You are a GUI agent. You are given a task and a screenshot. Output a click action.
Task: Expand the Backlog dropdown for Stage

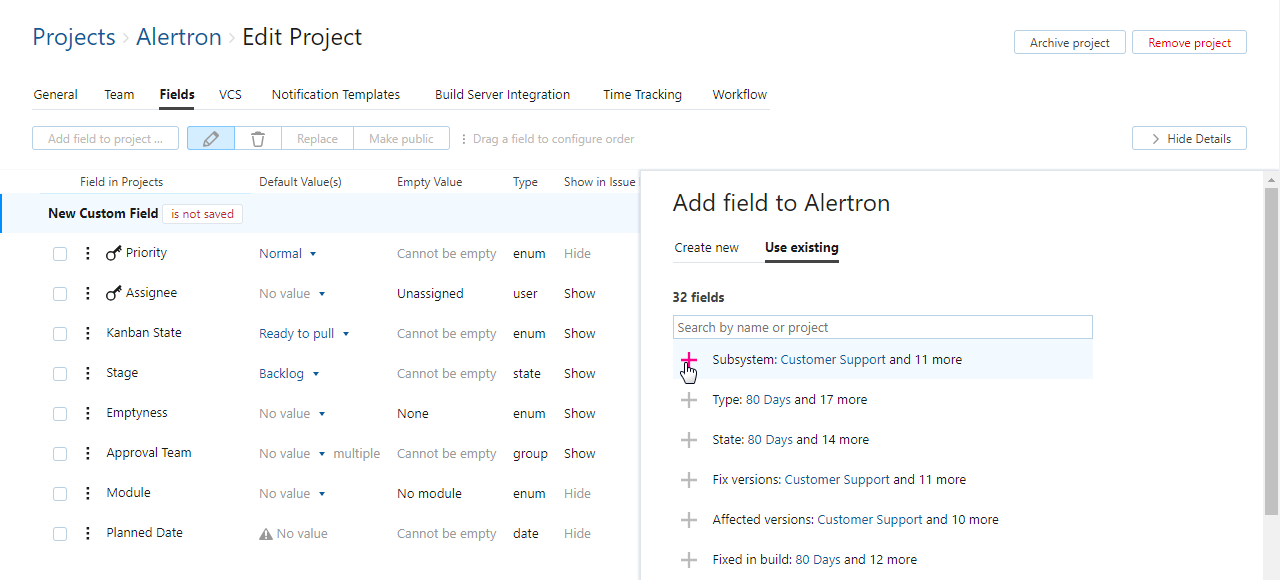[x=289, y=373]
